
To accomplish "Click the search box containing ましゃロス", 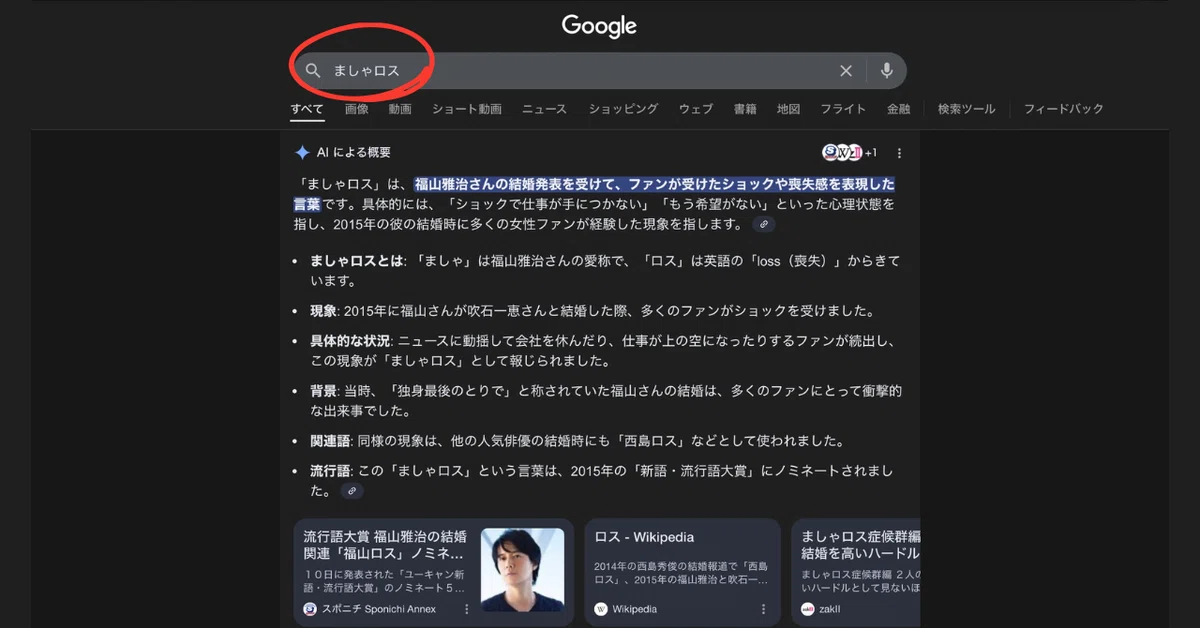I will click(x=599, y=71).
